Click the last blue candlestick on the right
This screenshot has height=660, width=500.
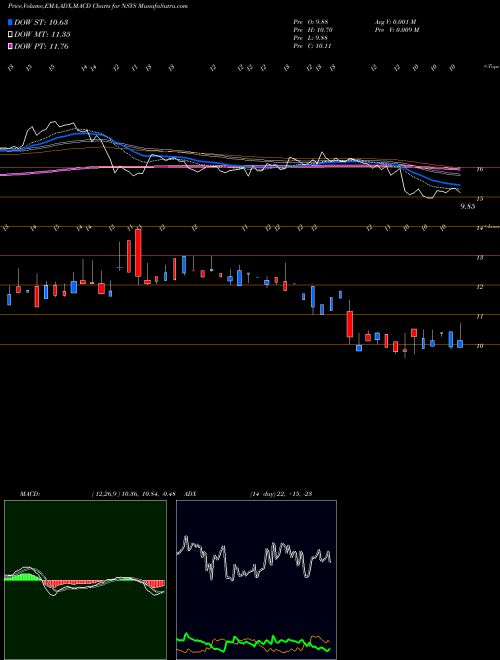coord(460,344)
